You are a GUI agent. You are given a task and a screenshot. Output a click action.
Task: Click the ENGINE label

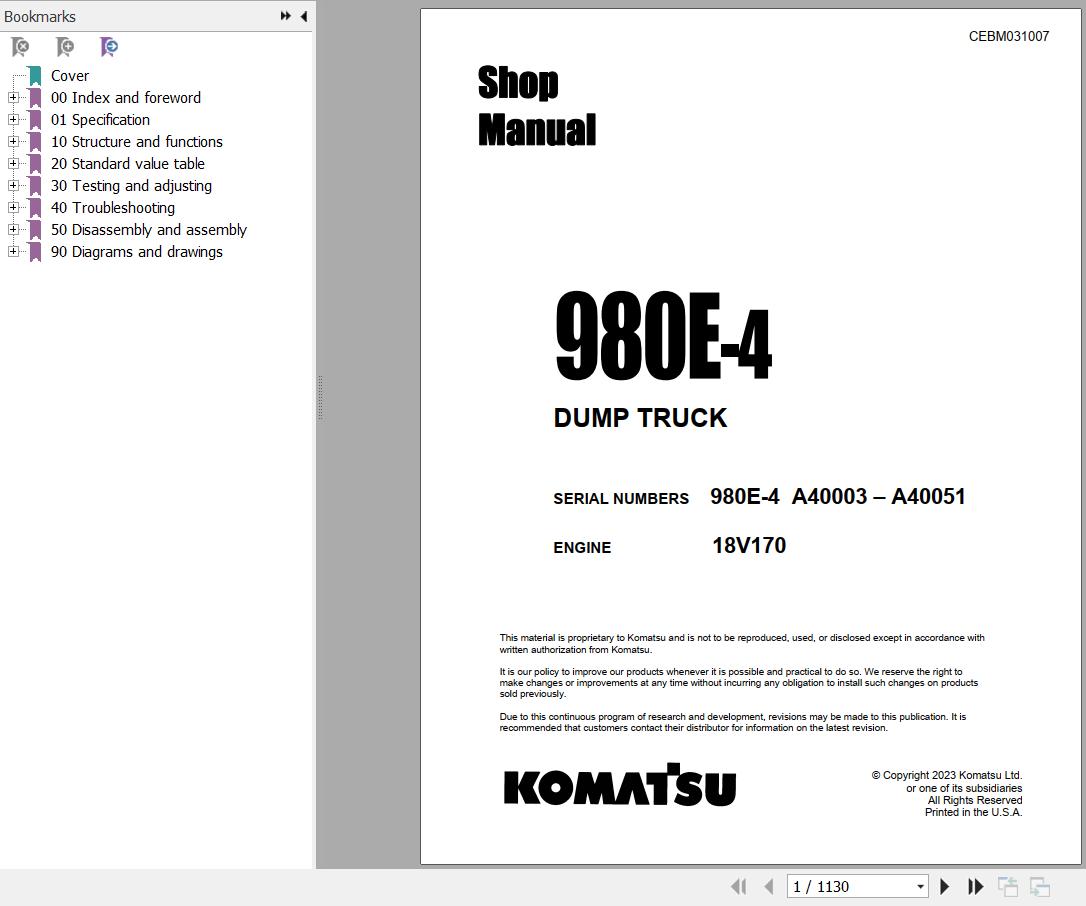[x=582, y=548]
